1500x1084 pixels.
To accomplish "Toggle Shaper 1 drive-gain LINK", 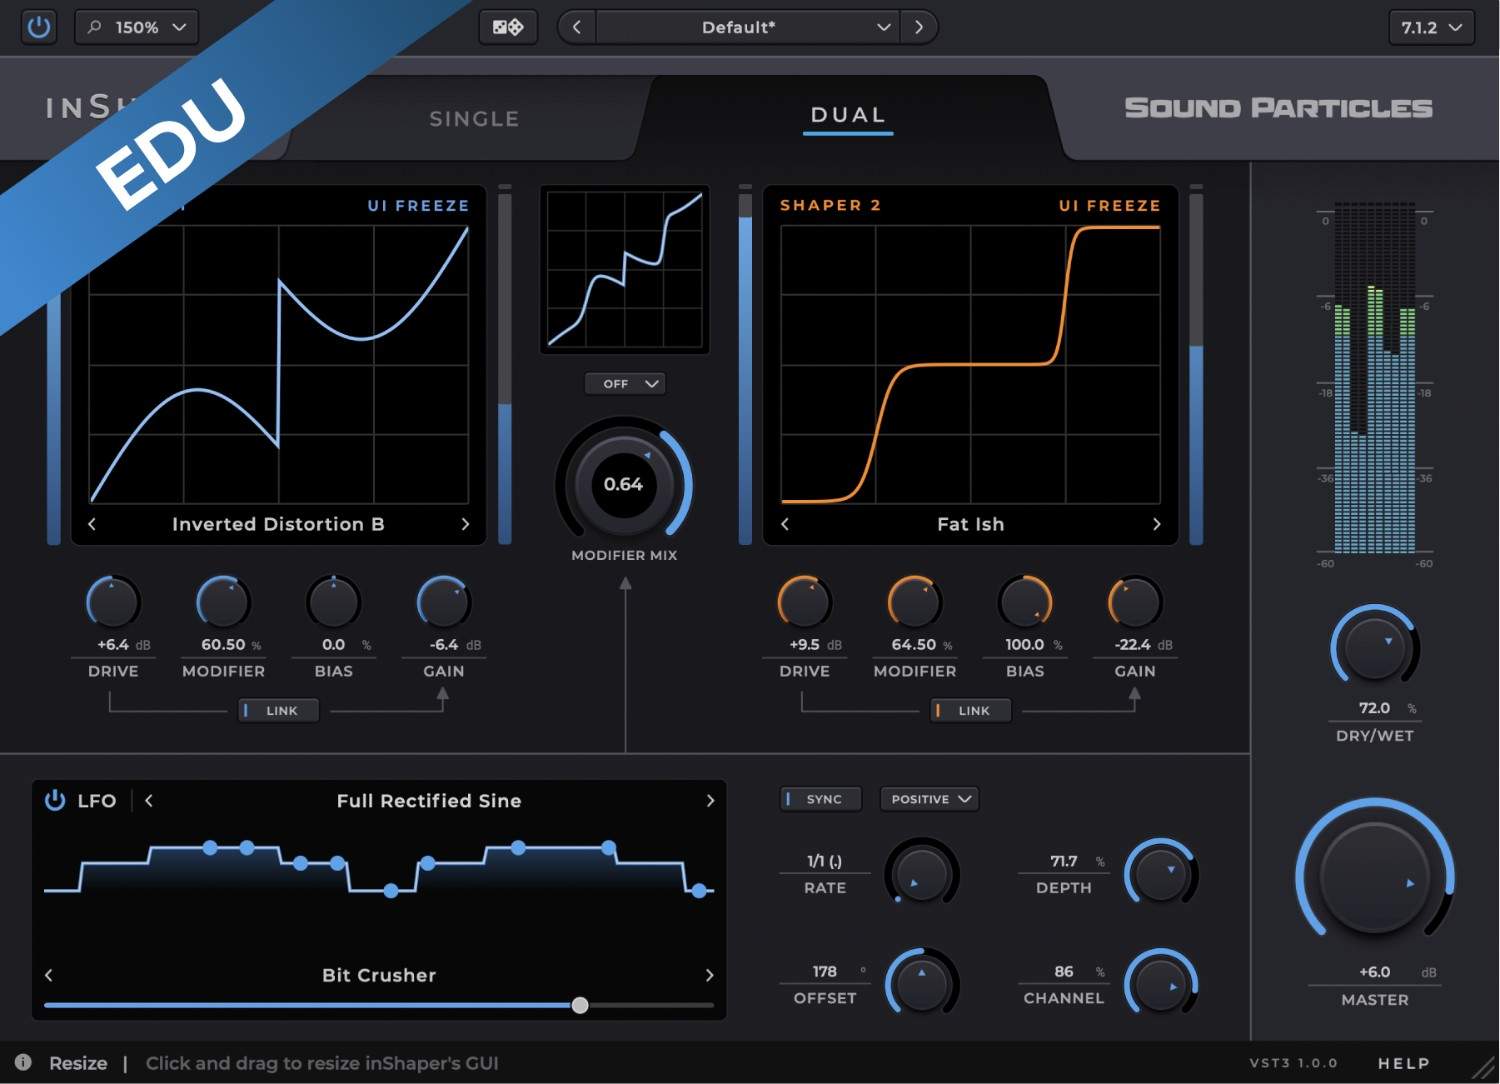I will pyautogui.click(x=279, y=710).
